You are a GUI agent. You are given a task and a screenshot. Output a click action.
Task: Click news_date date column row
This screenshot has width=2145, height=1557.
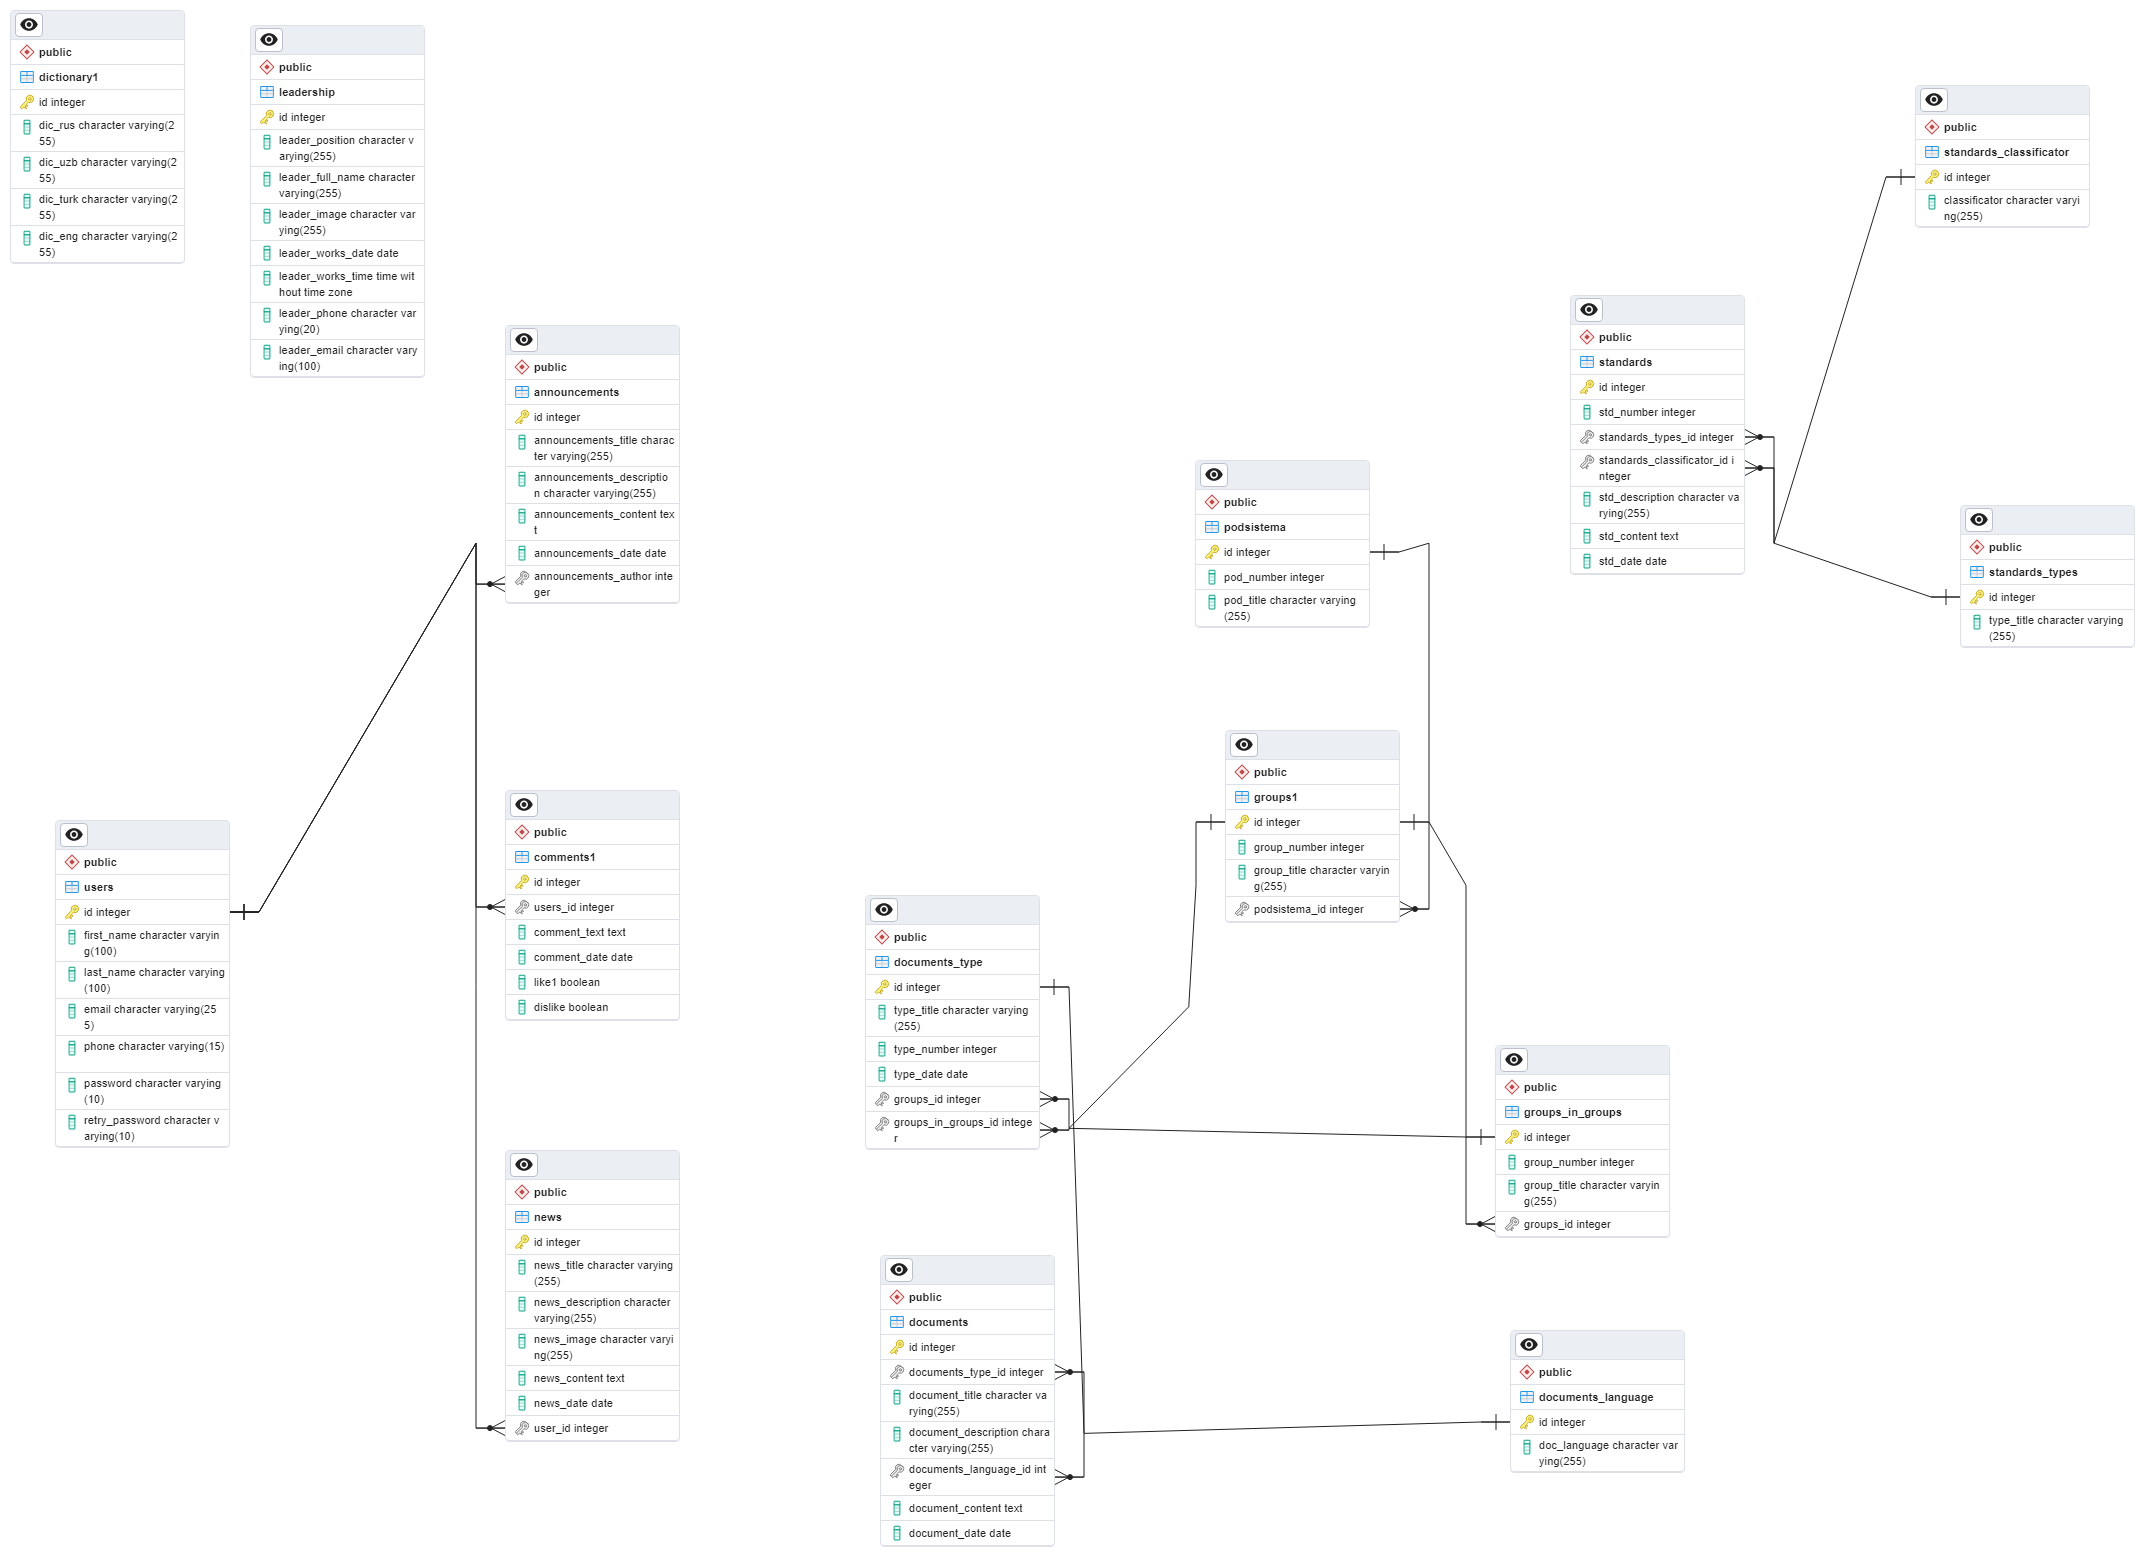coord(573,1403)
